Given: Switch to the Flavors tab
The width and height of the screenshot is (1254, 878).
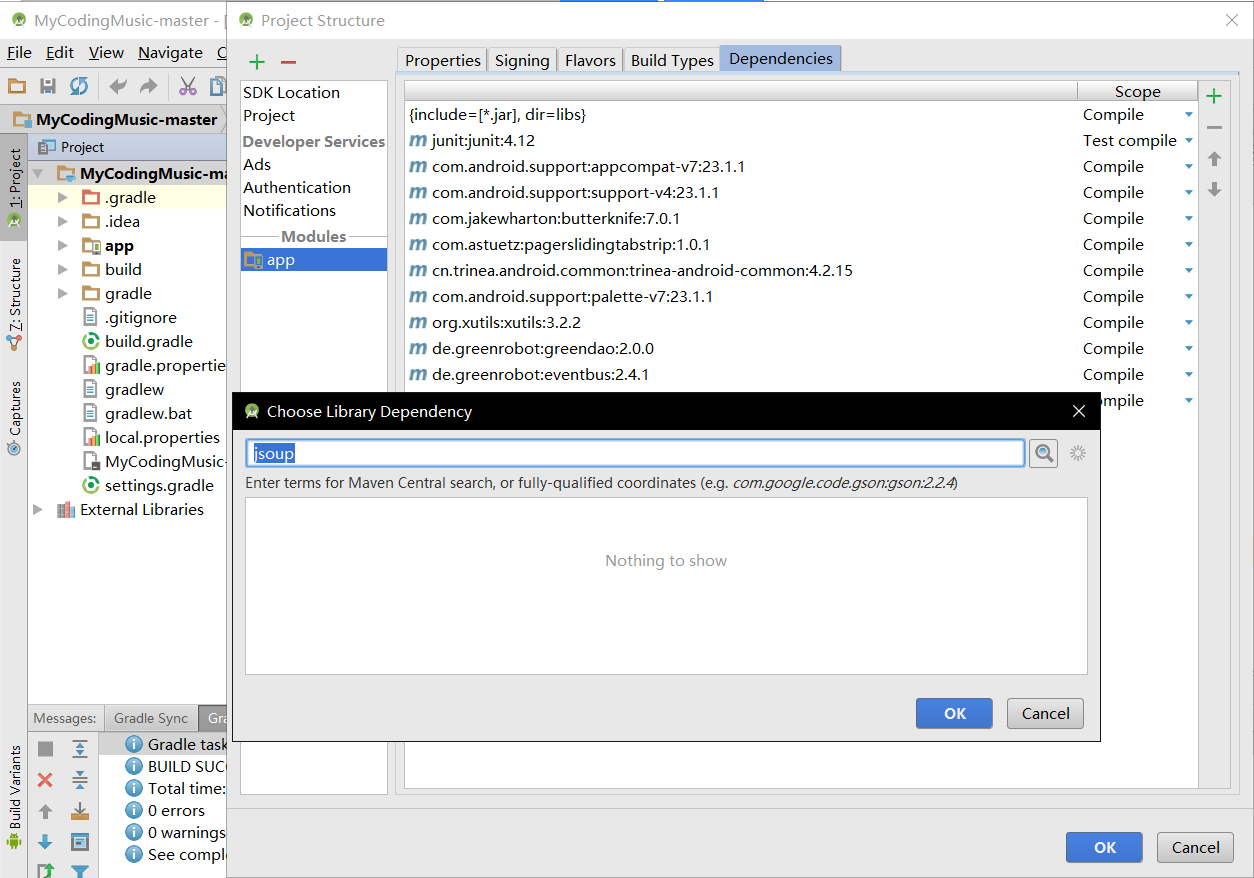Looking at the screenshot, I should pyautogui.click(x=590, y=60).
